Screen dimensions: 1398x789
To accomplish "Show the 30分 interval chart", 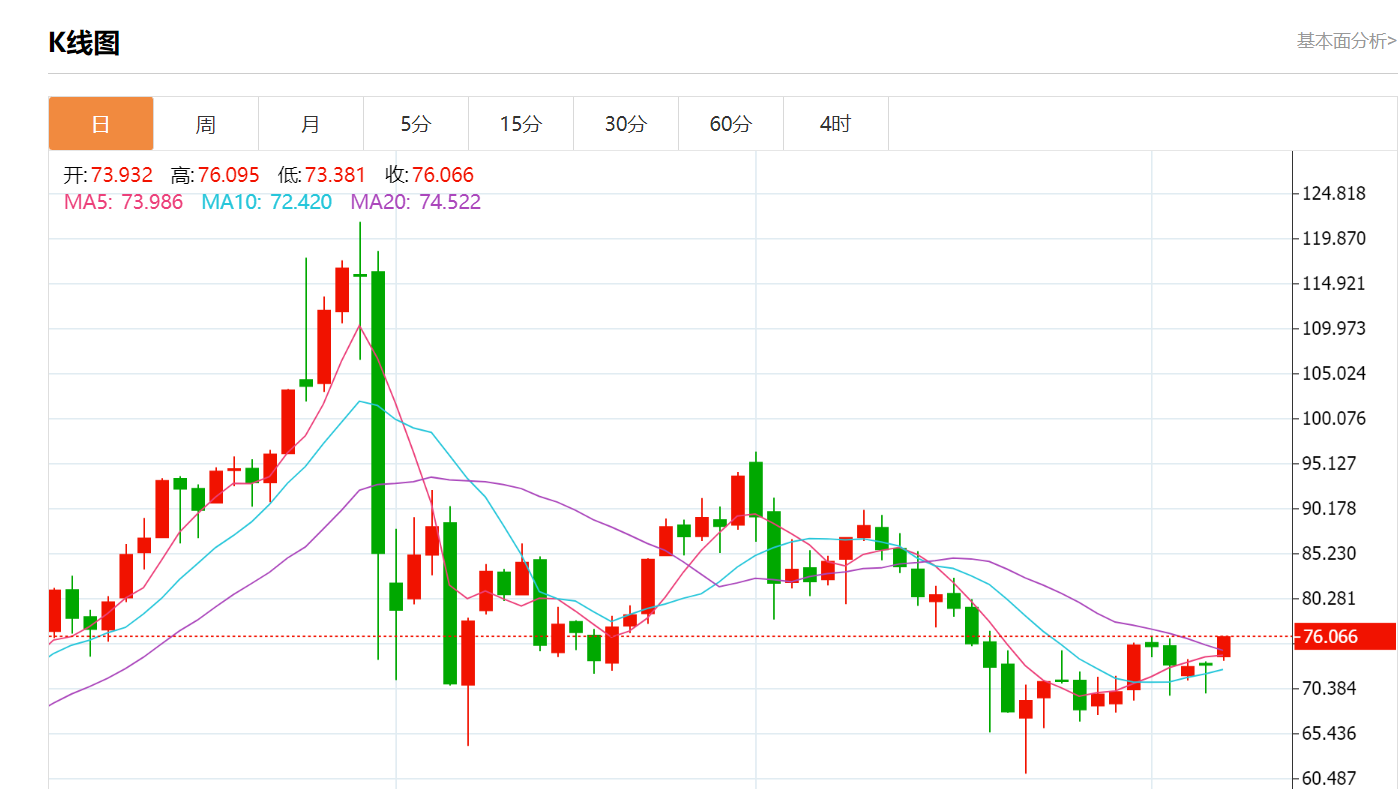I will pos(625,124).
